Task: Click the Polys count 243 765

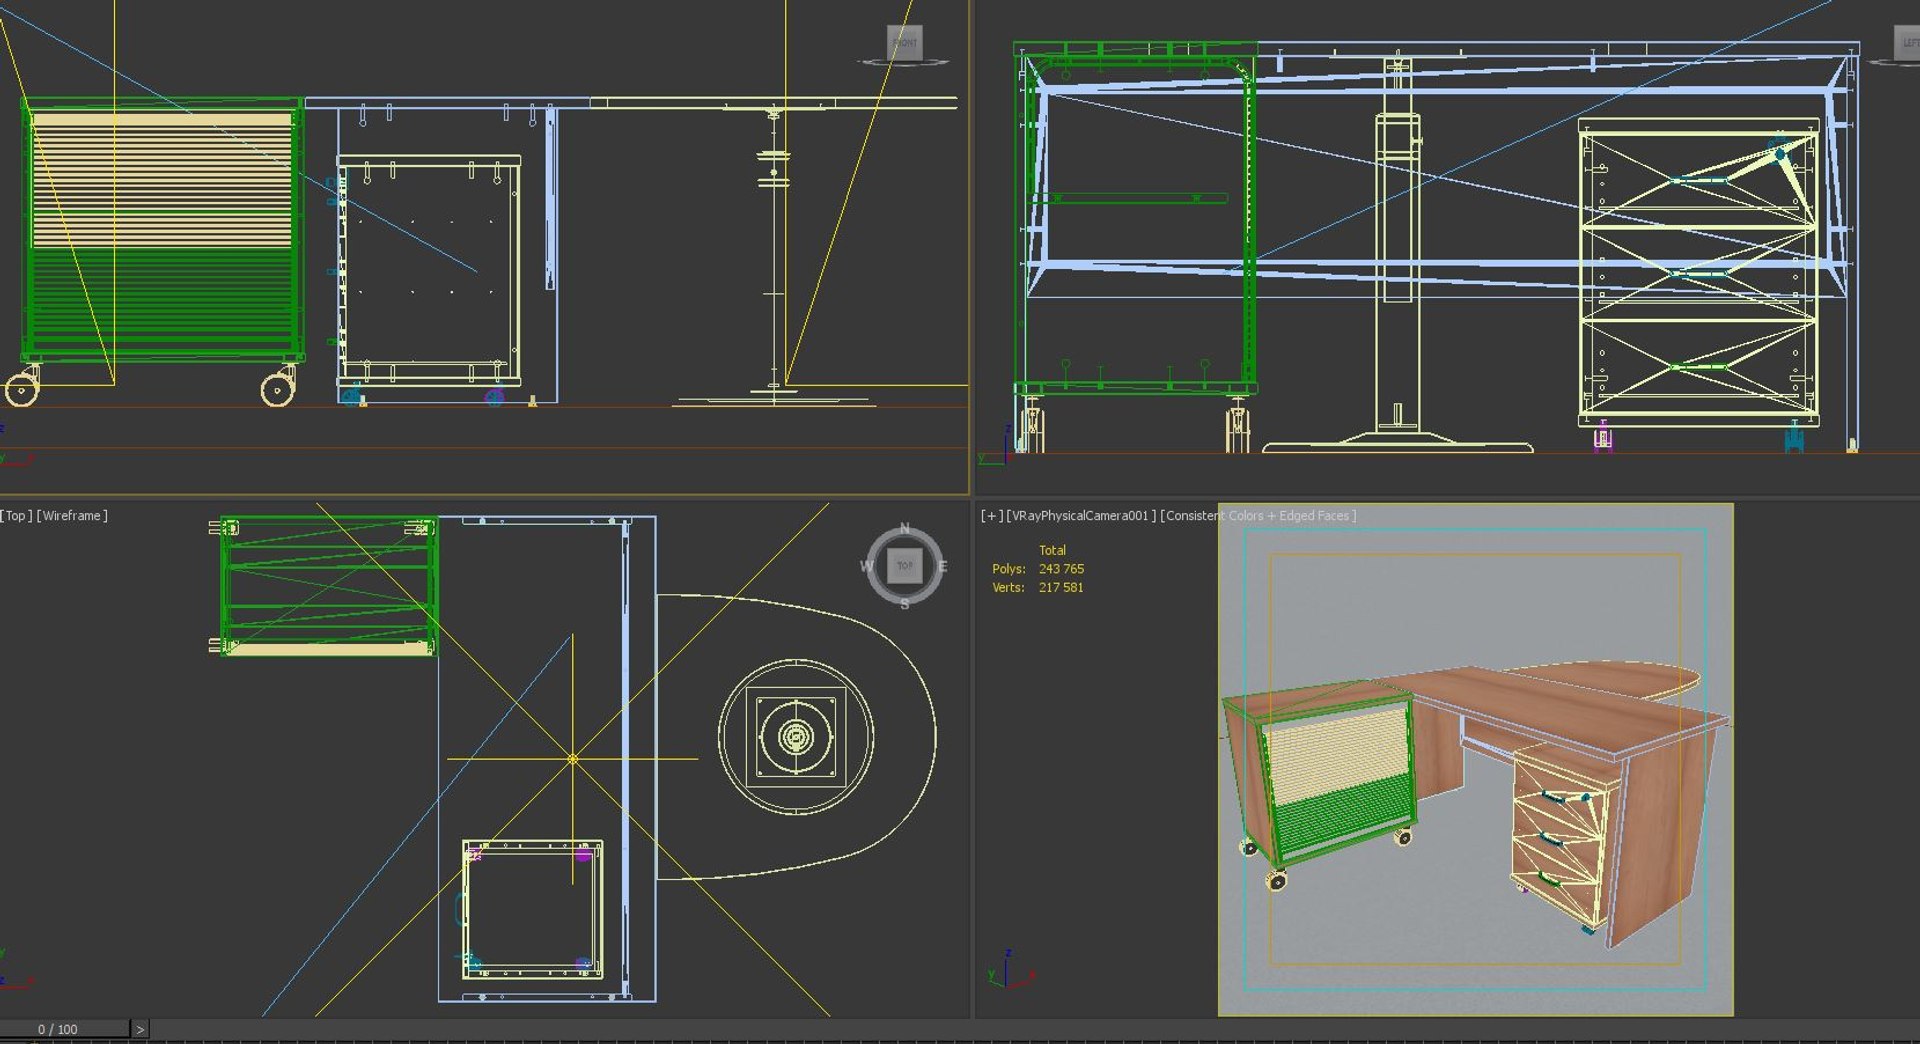Action: coord(1061,569)
